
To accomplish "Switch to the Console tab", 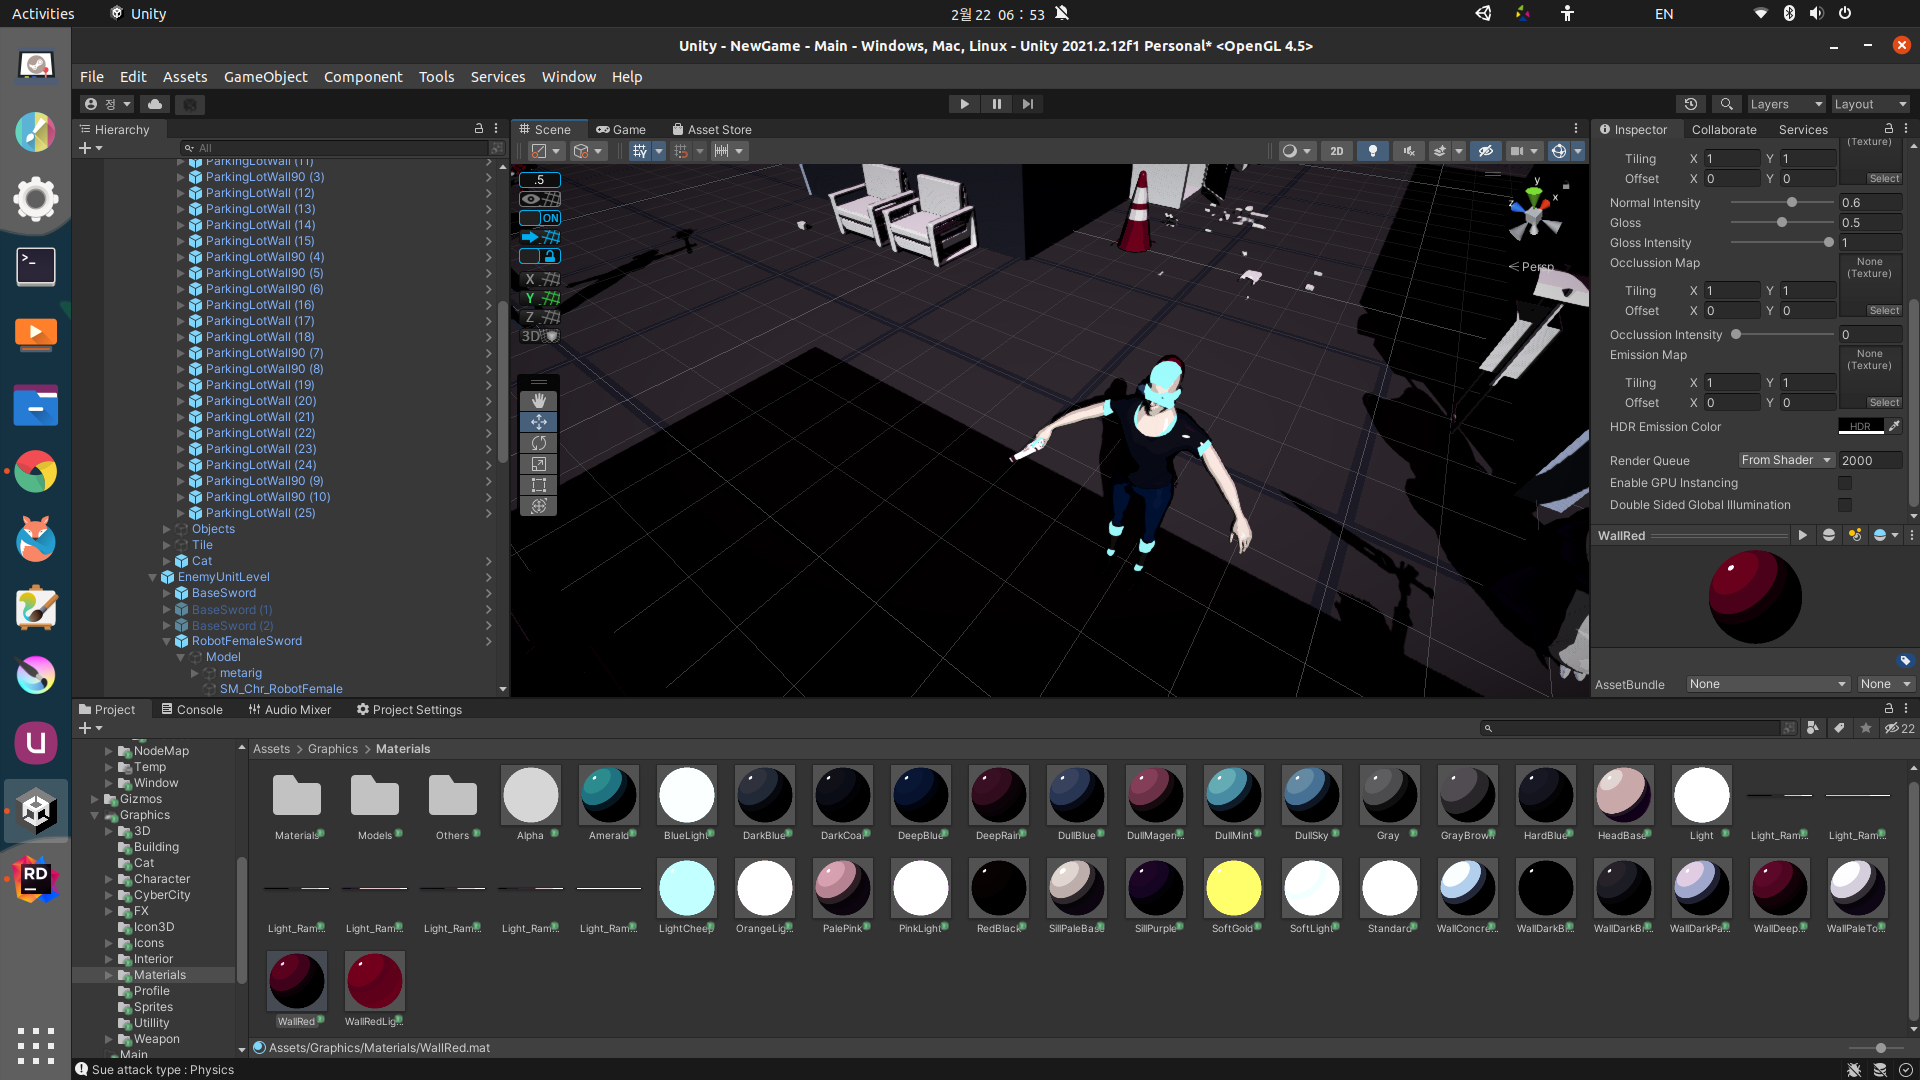I will 192,709.
